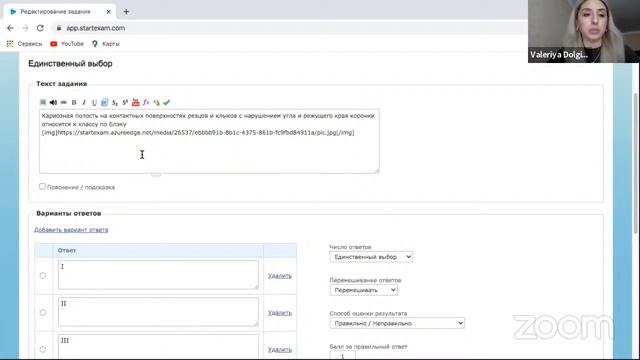Open the Карты bookmark
Viewport: 640px width, 360px height.
(106, 44)
